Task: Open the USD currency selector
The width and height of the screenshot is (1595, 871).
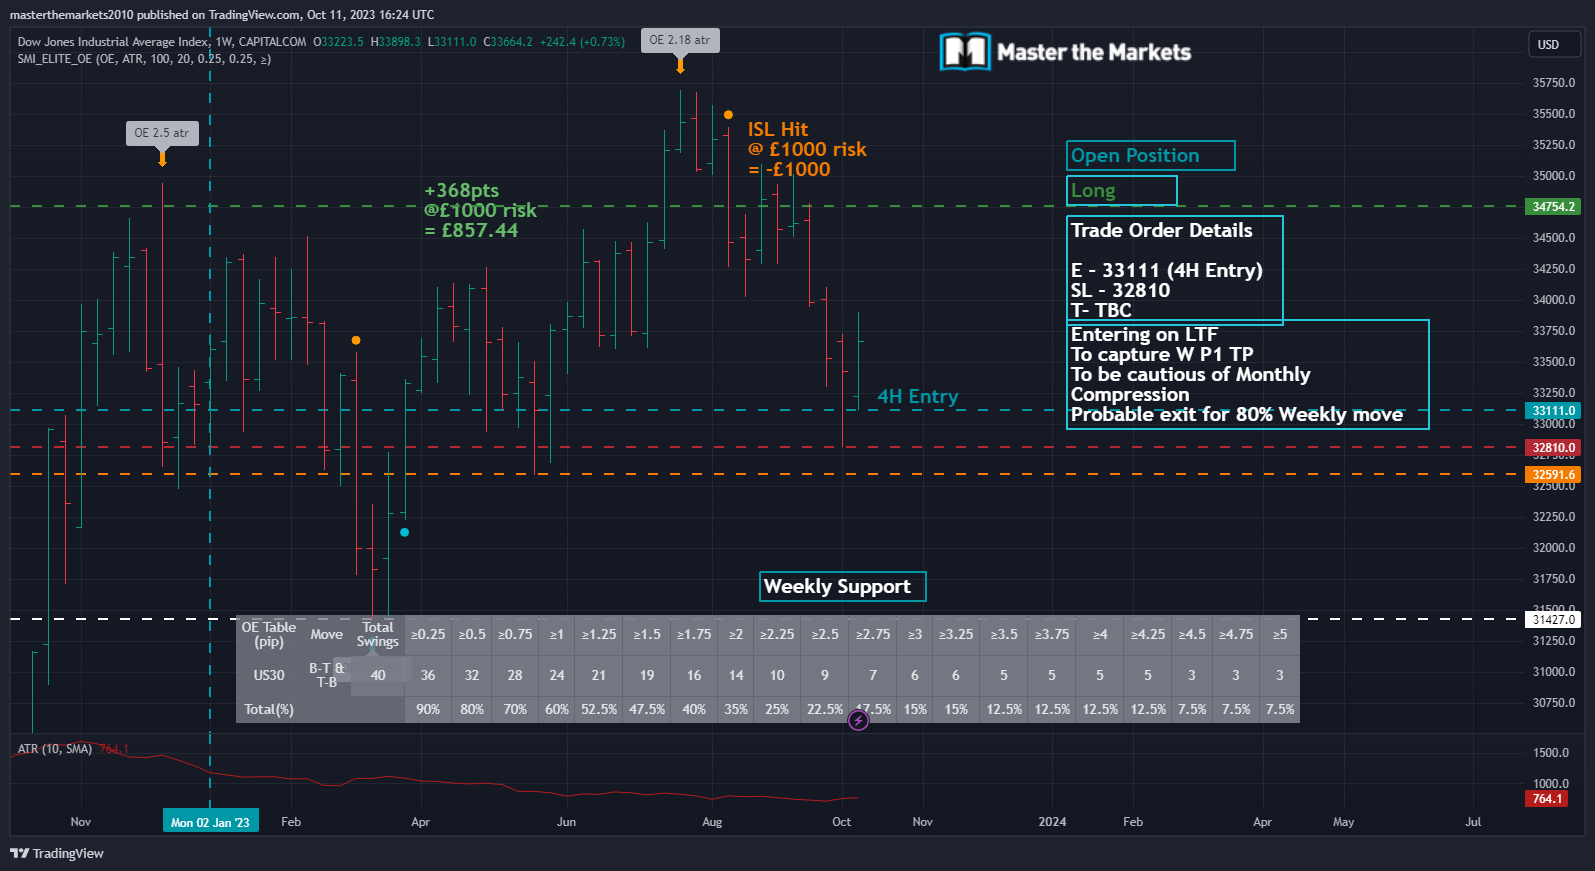Action: [x=1554, y=44]
